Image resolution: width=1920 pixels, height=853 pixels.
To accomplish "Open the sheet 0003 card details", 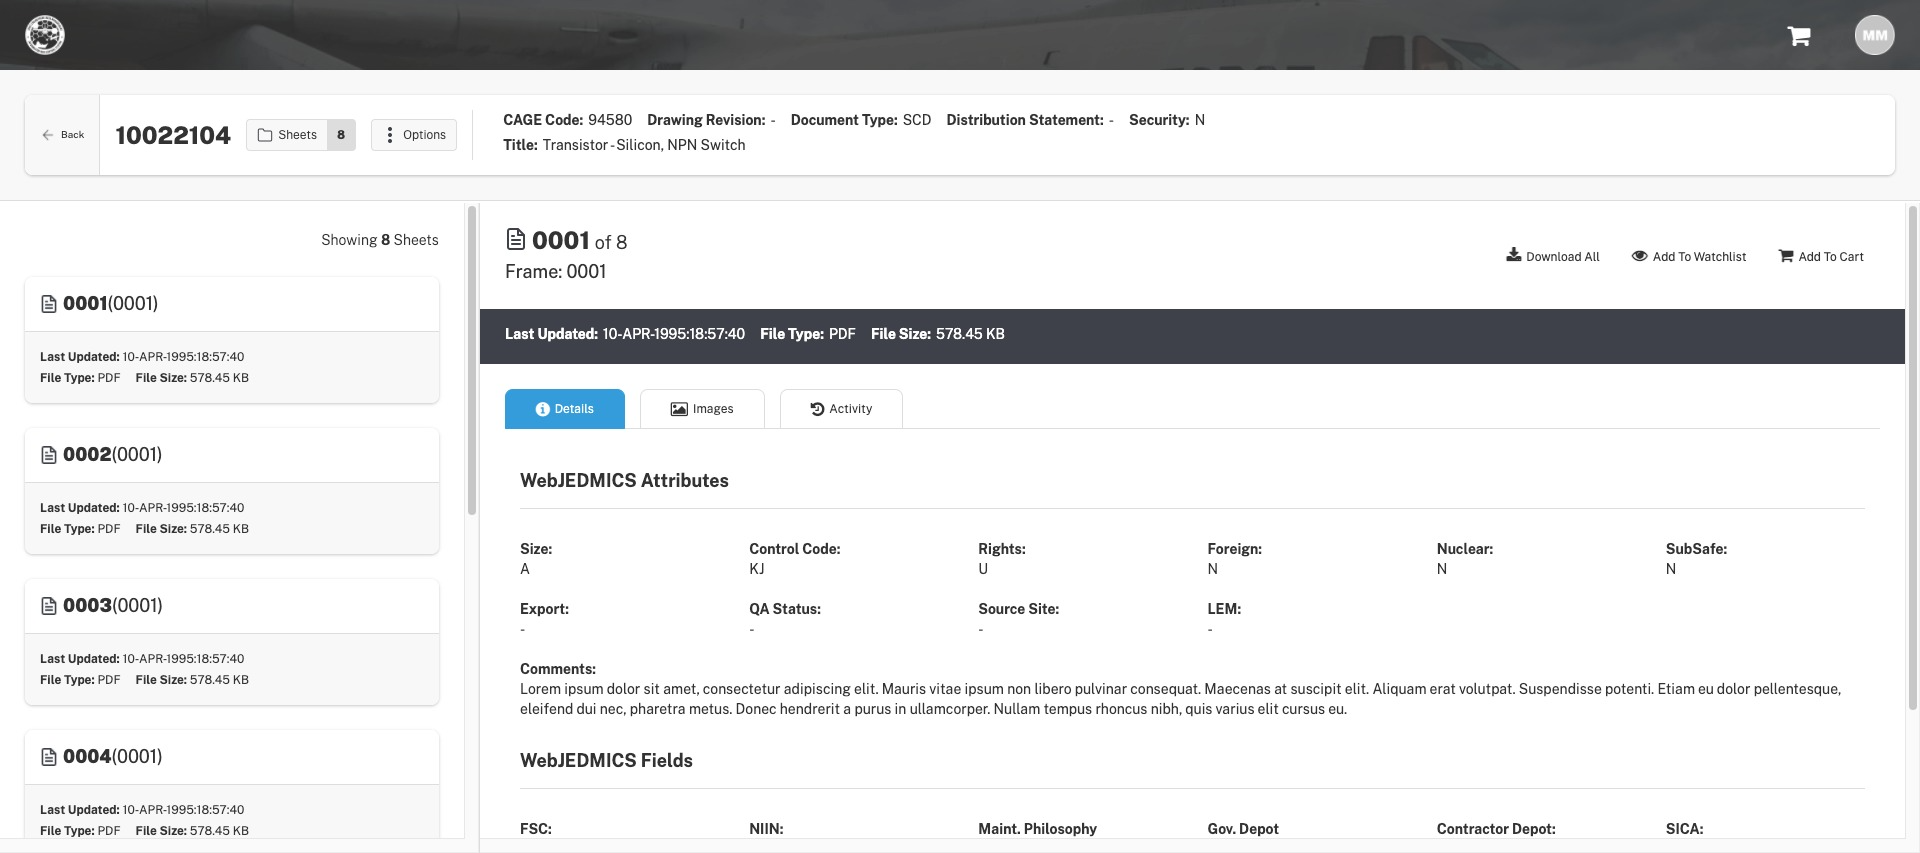I will tap(232, 642).
